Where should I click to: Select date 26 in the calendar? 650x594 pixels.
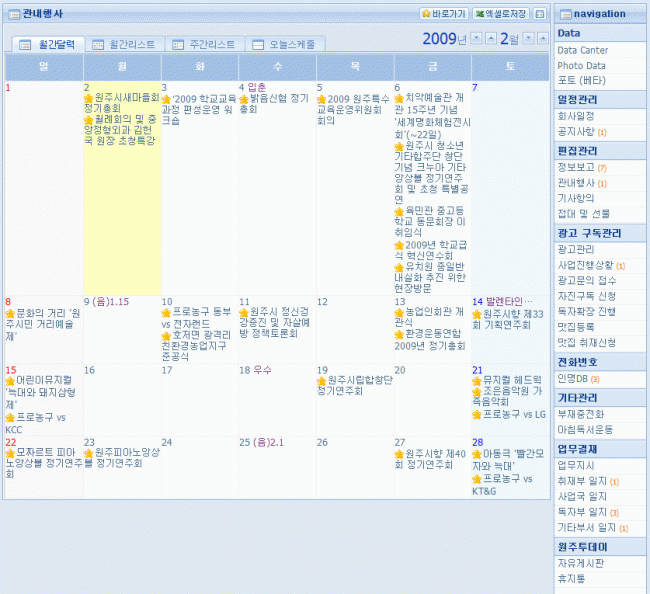pyautogui.click(x=322, y=443)
